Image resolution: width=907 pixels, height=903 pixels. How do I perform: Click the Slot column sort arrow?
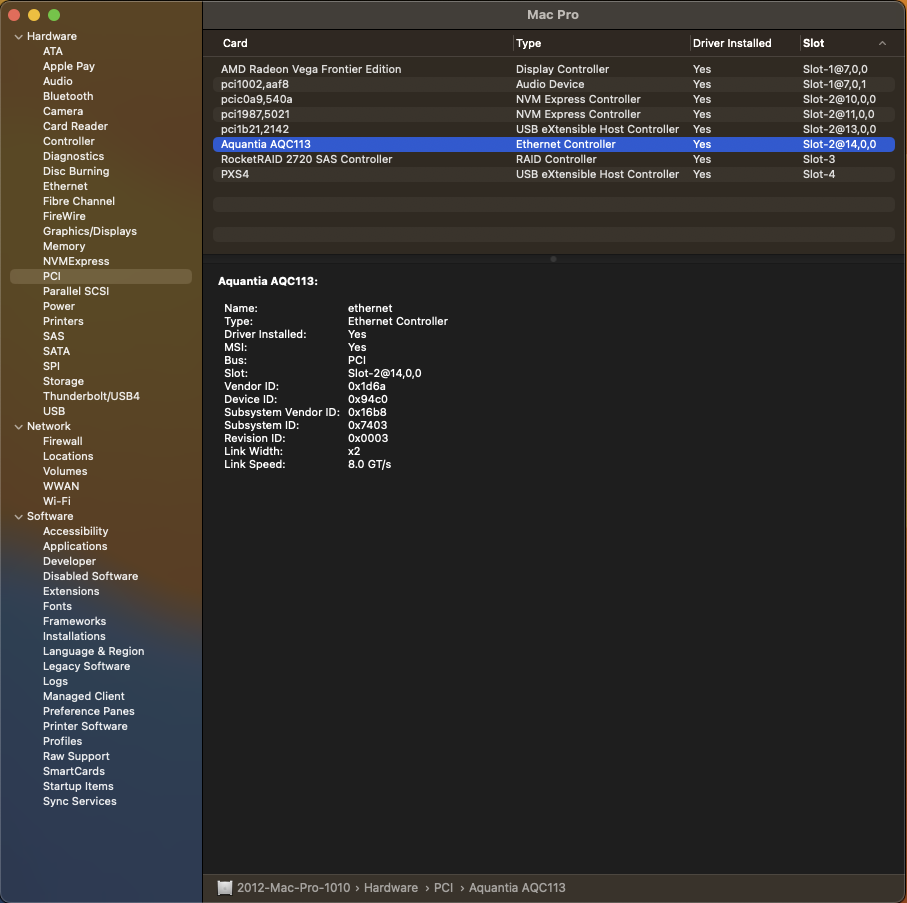coord(882,43)
